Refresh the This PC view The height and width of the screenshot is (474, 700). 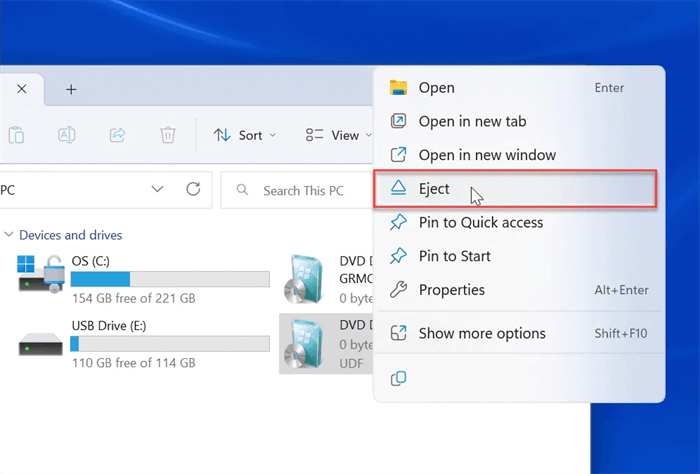[193, 189]
